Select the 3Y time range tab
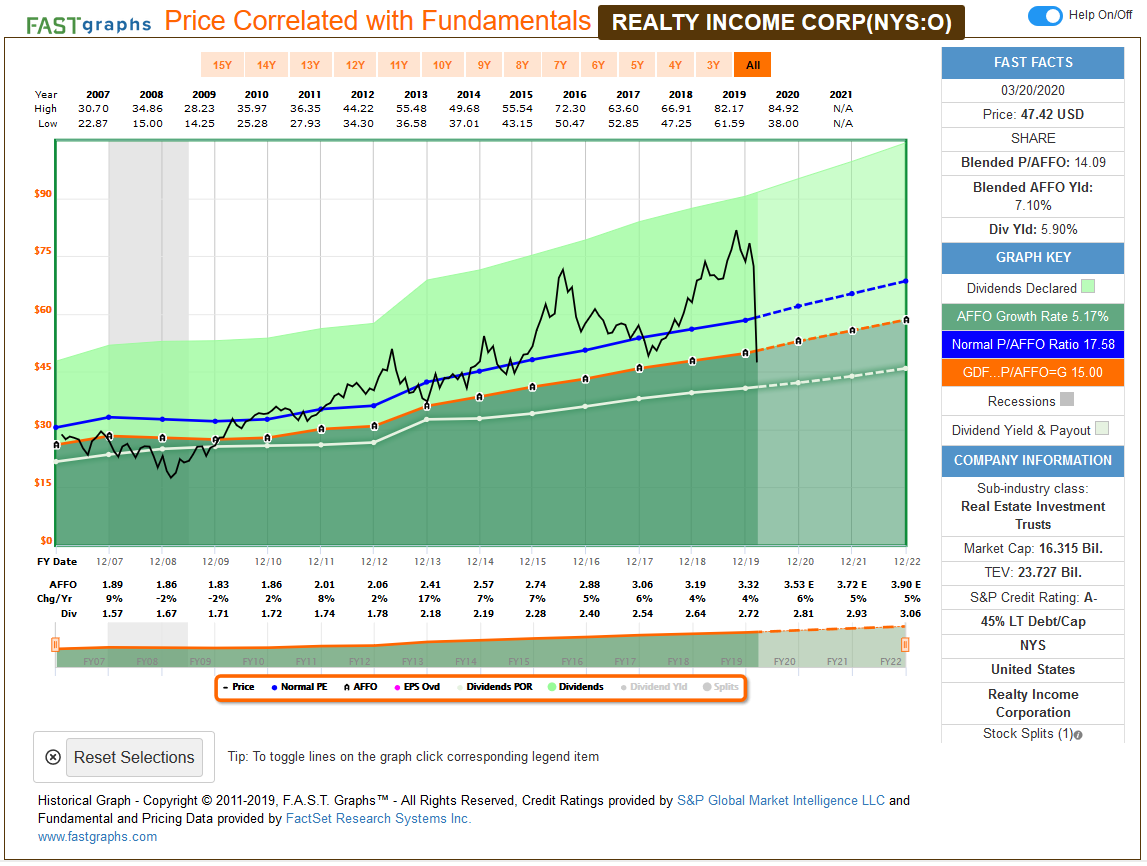Image resolution: width=1147 pixels, height=866 pixels. (x=712, y=65)
